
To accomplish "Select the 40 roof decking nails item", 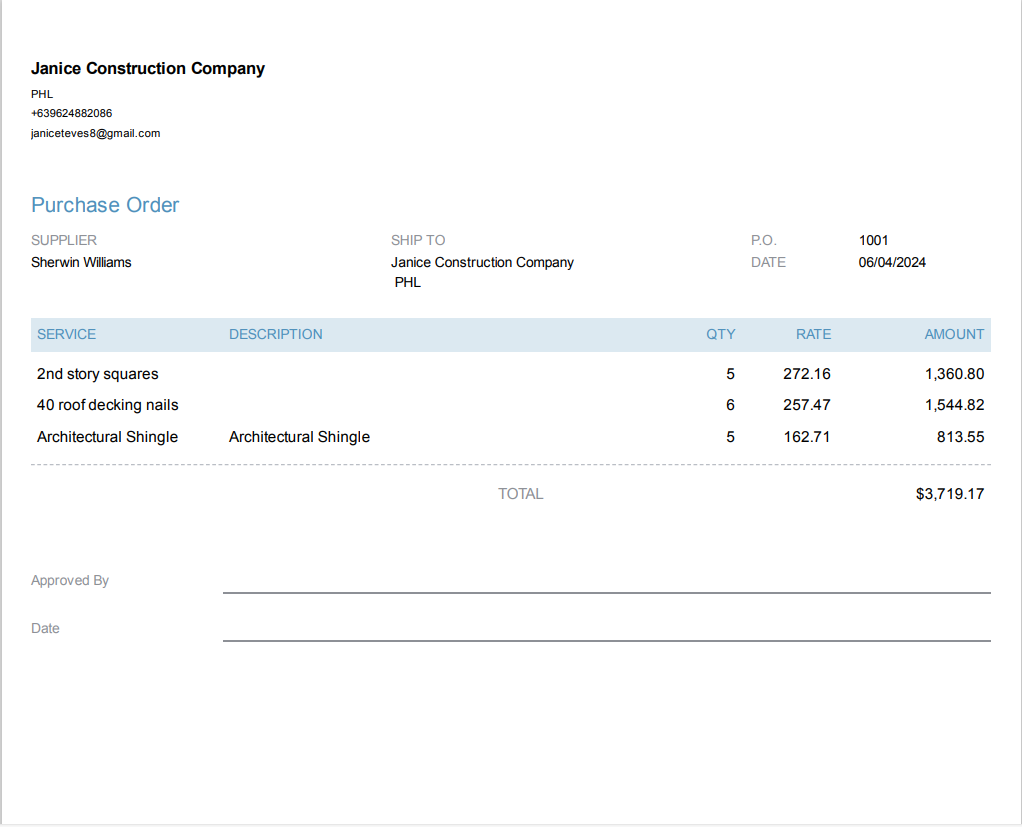I will pos(107,405).
